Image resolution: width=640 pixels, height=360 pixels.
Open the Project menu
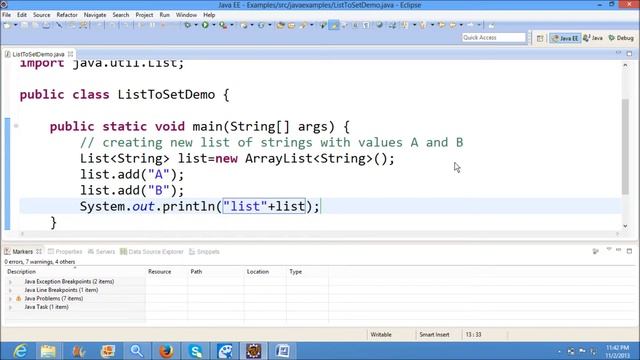[144, 15]
